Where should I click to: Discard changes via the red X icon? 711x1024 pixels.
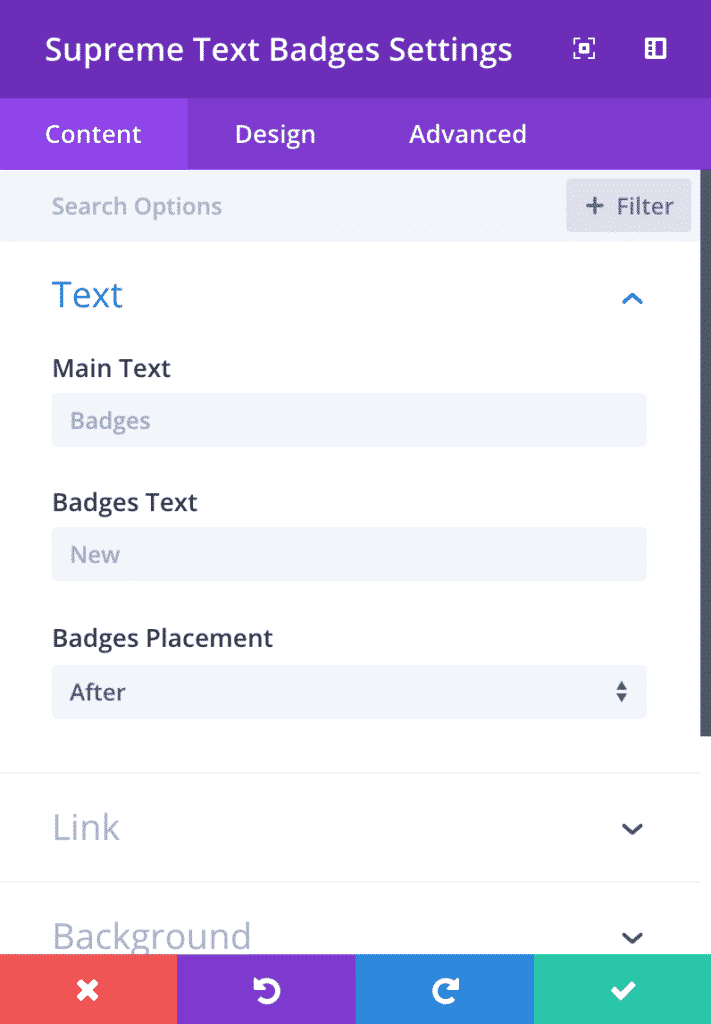88,989
